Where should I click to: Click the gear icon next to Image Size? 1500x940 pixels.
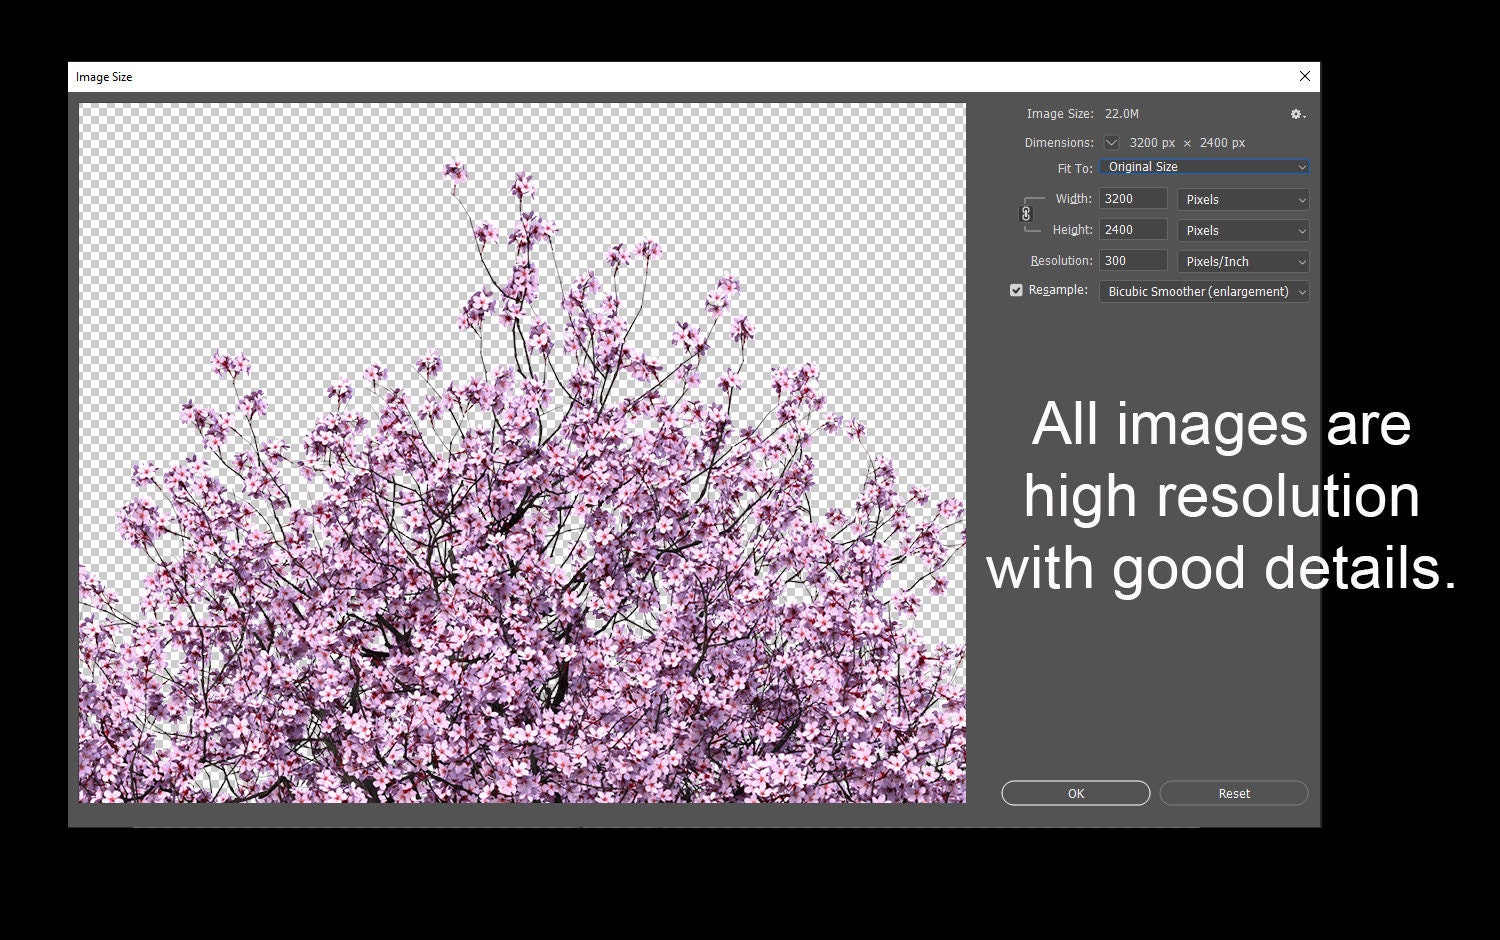pyautogui.click(x=1297, y=114)
